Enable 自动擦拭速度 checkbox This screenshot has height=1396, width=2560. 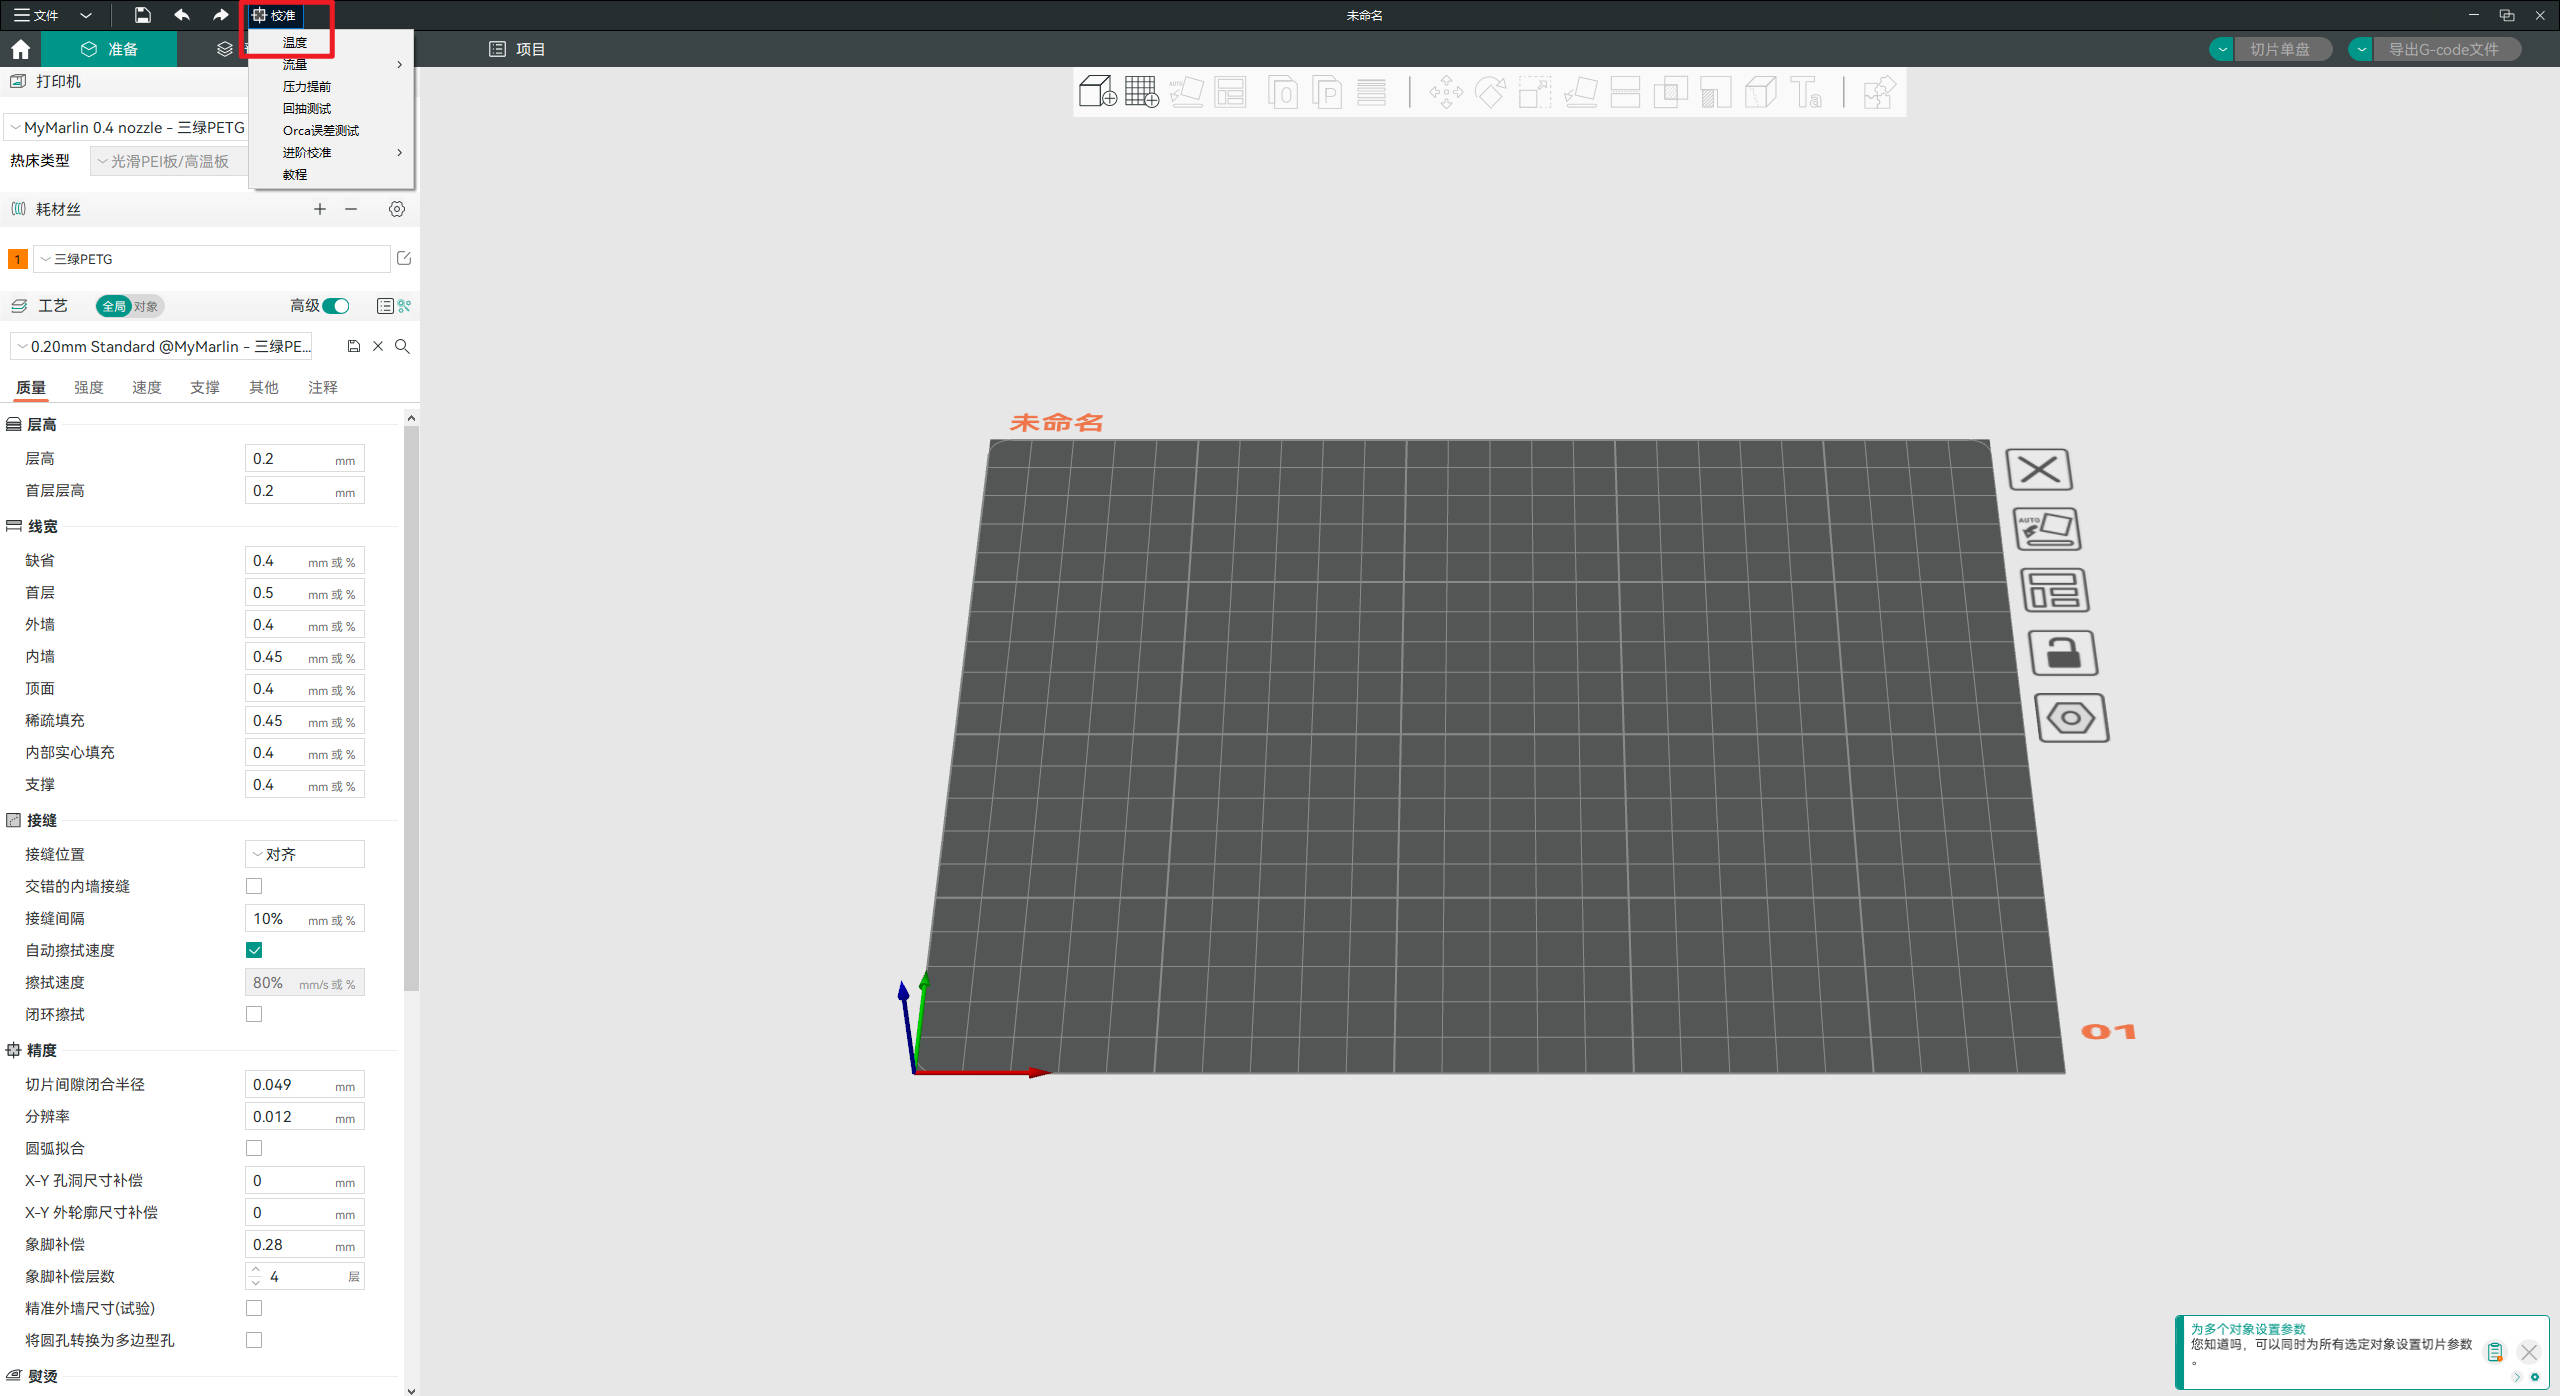click(254, 949)
